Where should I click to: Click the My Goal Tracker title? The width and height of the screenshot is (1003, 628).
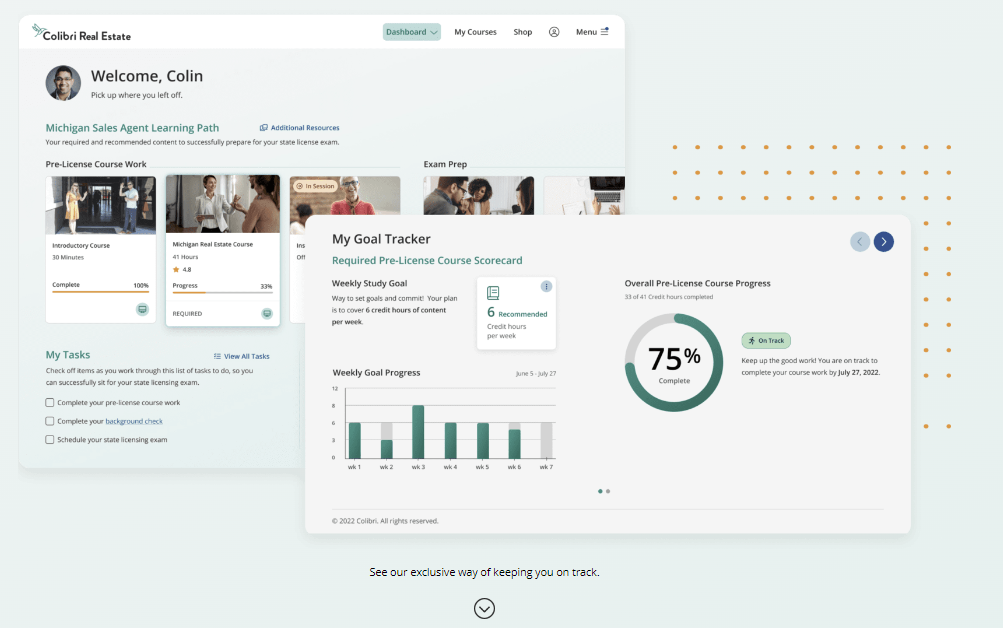381,239
